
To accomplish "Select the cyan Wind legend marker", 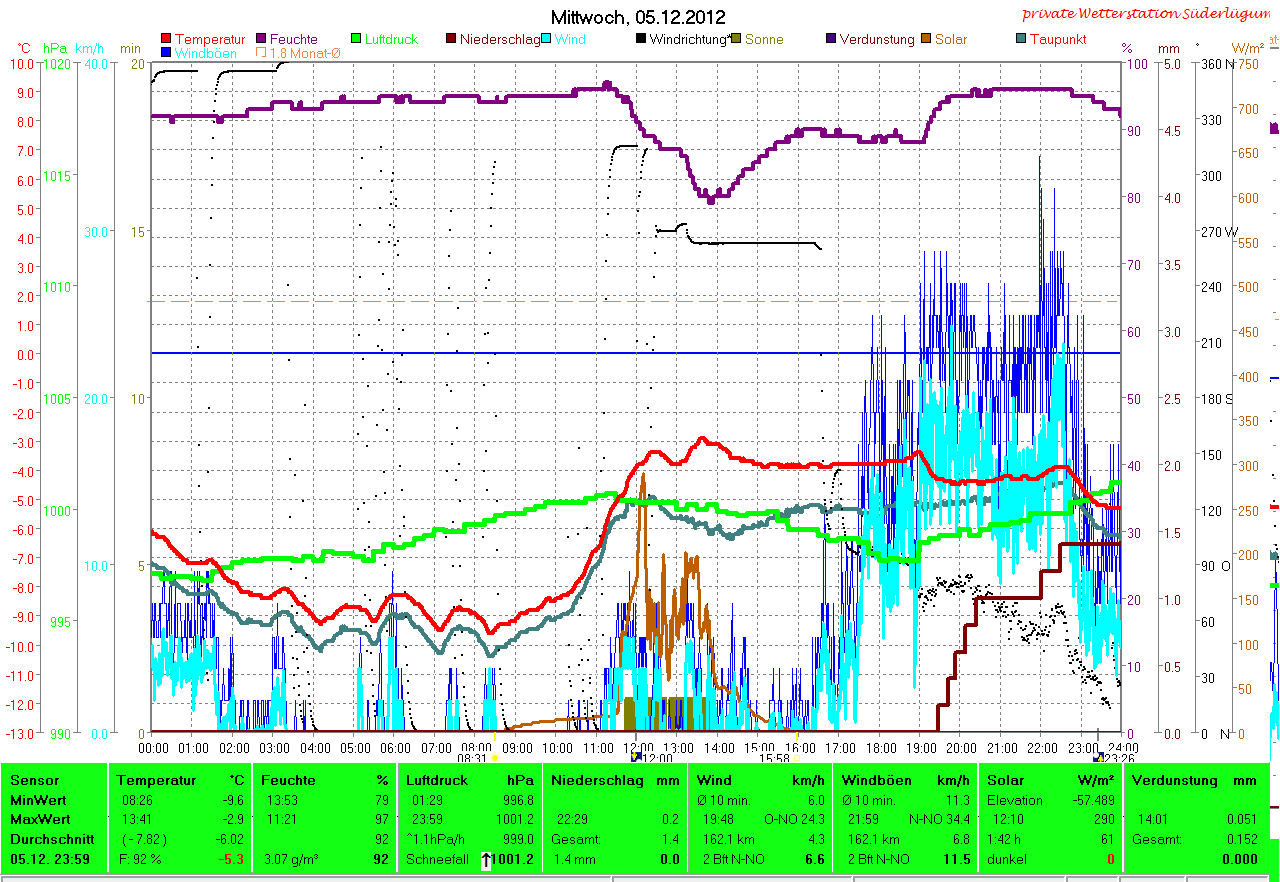I will (547, 39).
